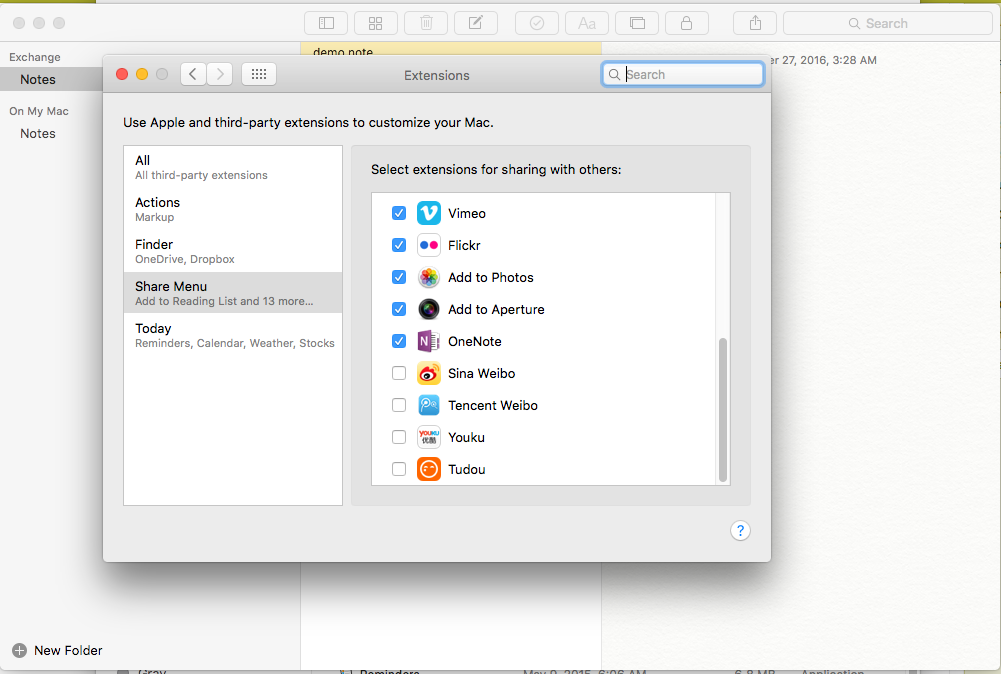Enable Sina Weibo sharing extension
Image resolution: width=1001 pixels, height=674 pixels.
[x=399, y=373]
